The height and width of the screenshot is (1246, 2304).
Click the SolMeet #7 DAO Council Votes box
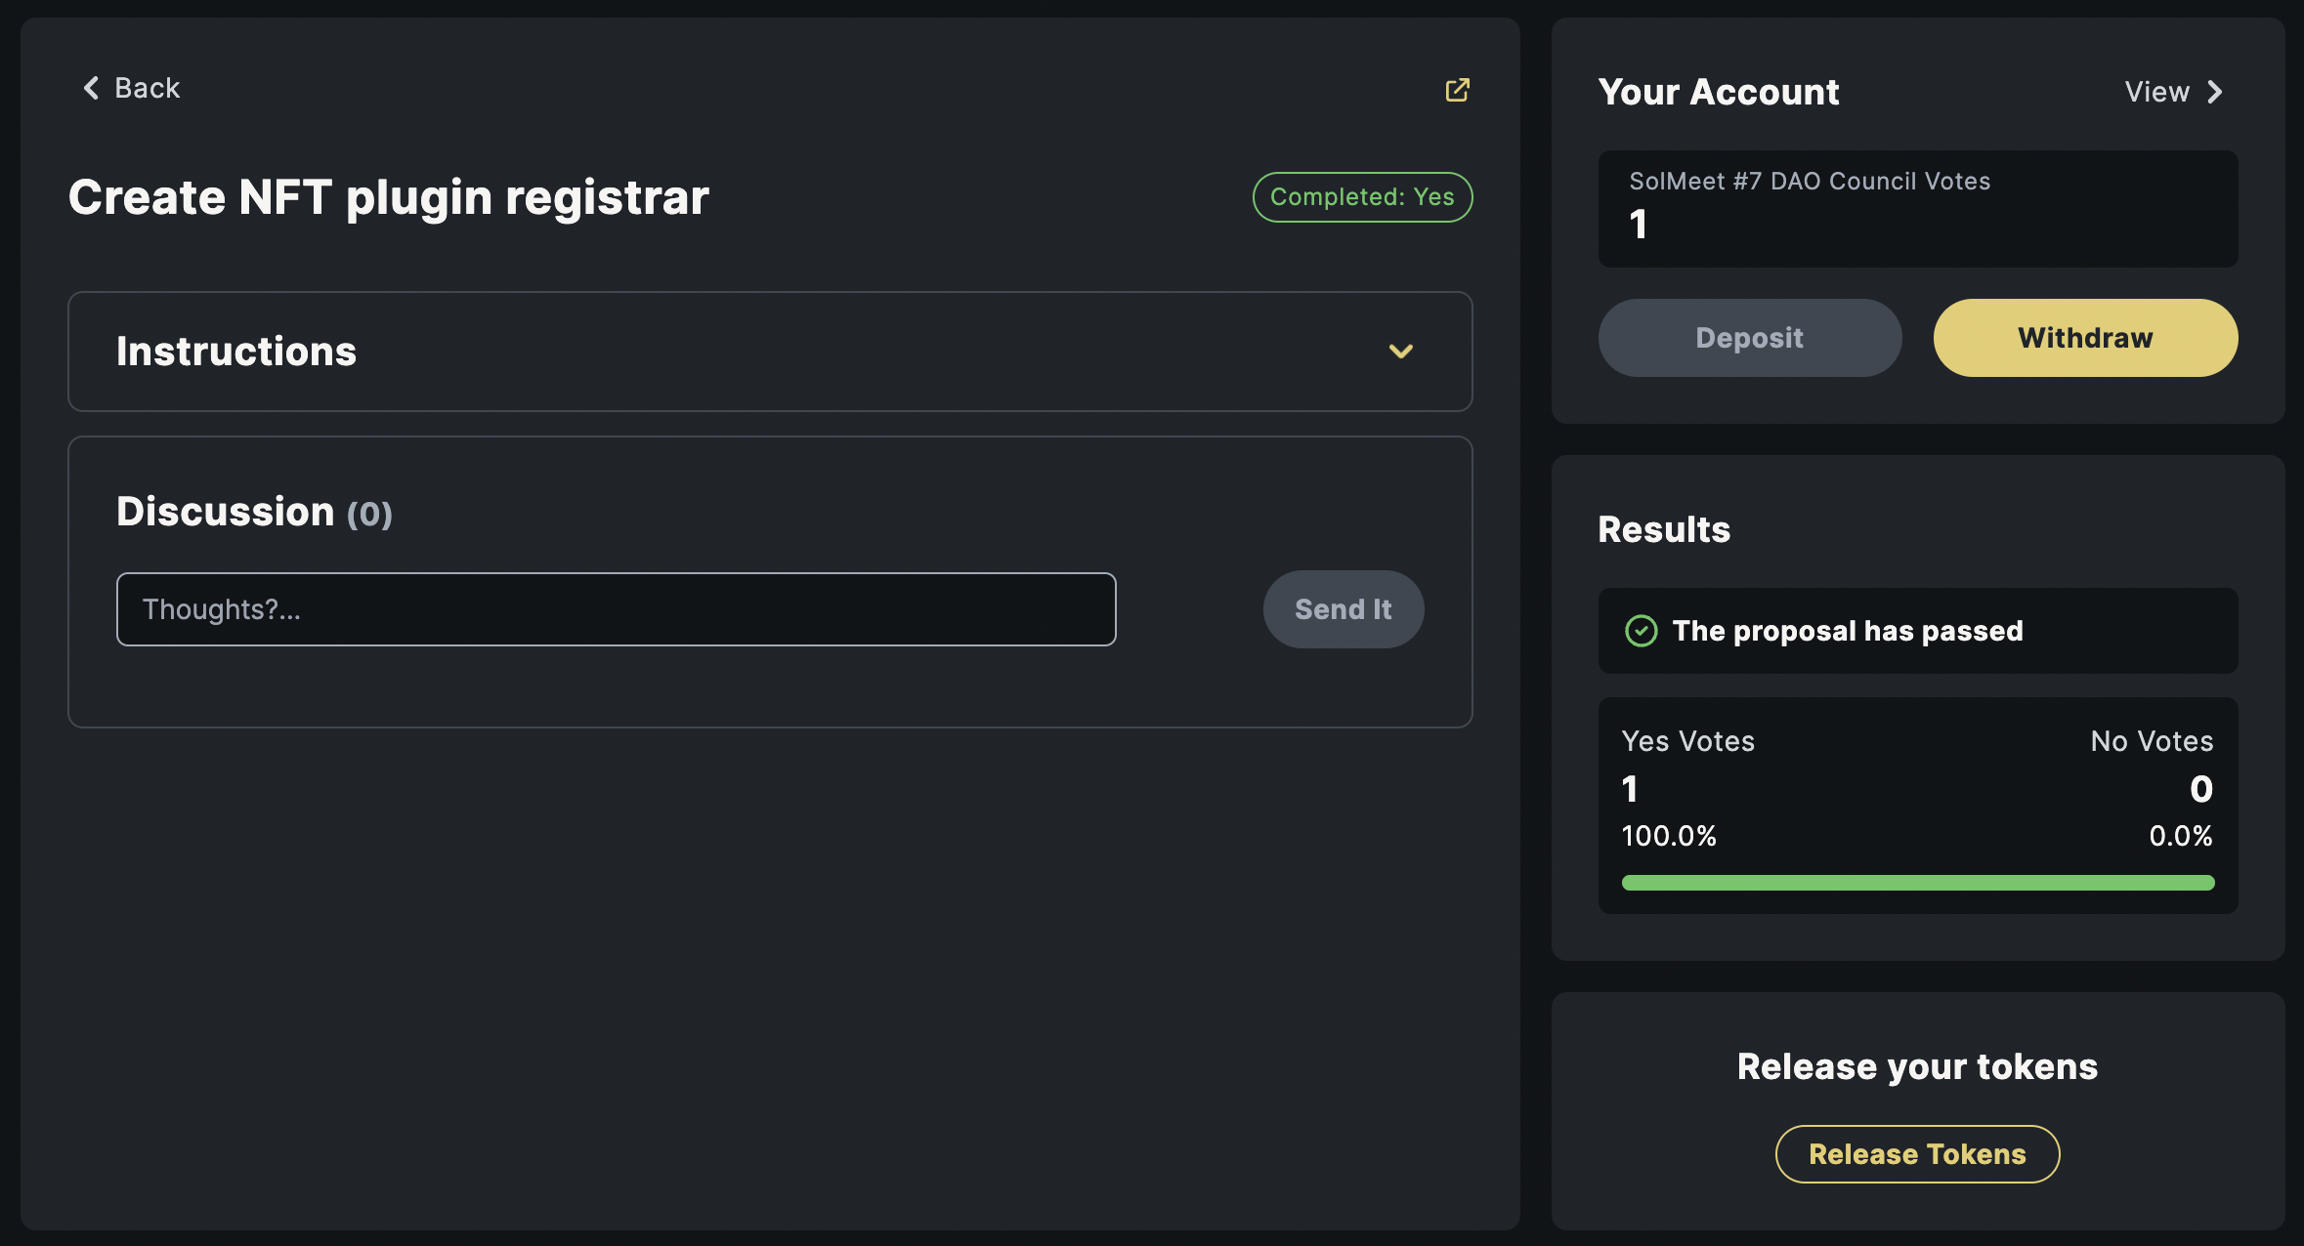[1917, 208]
